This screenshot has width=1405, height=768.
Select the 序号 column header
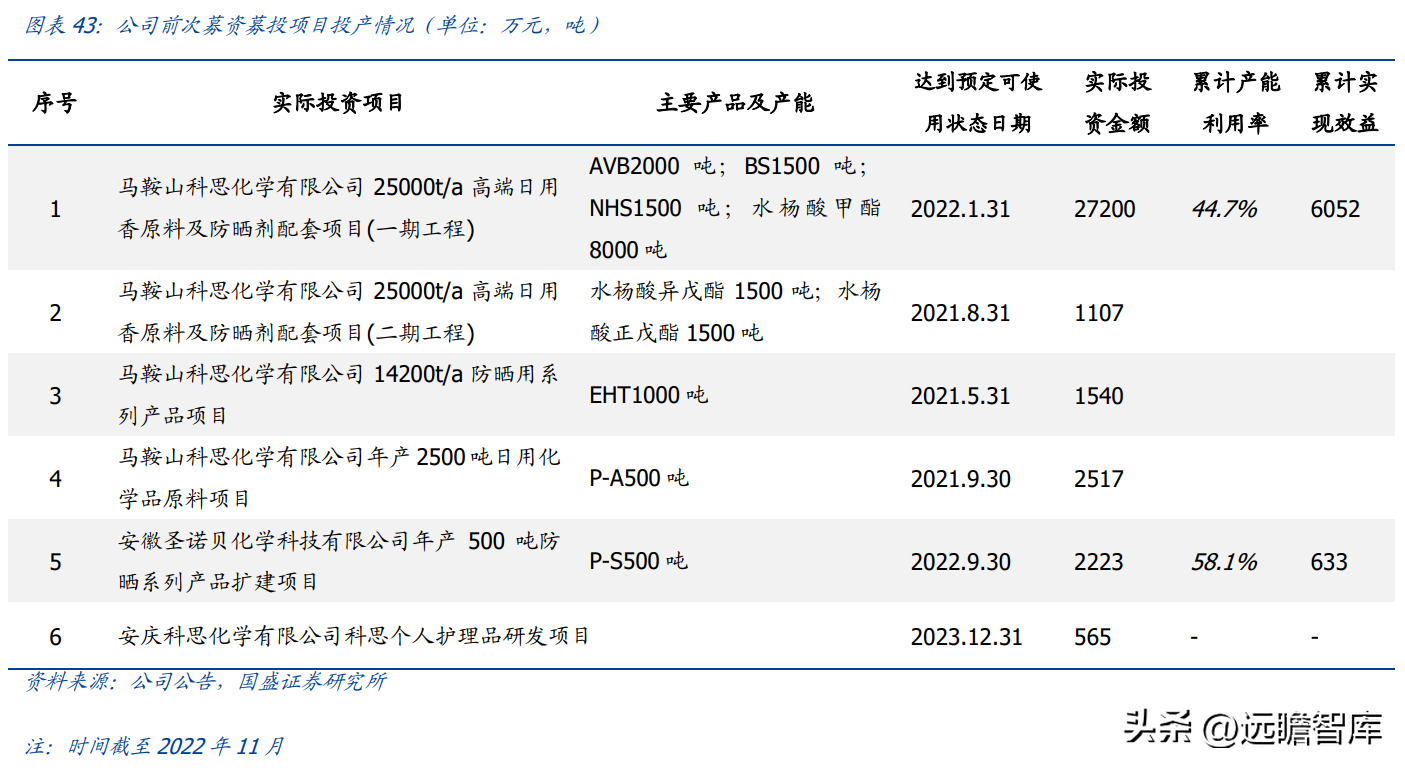tap(54, 102)
